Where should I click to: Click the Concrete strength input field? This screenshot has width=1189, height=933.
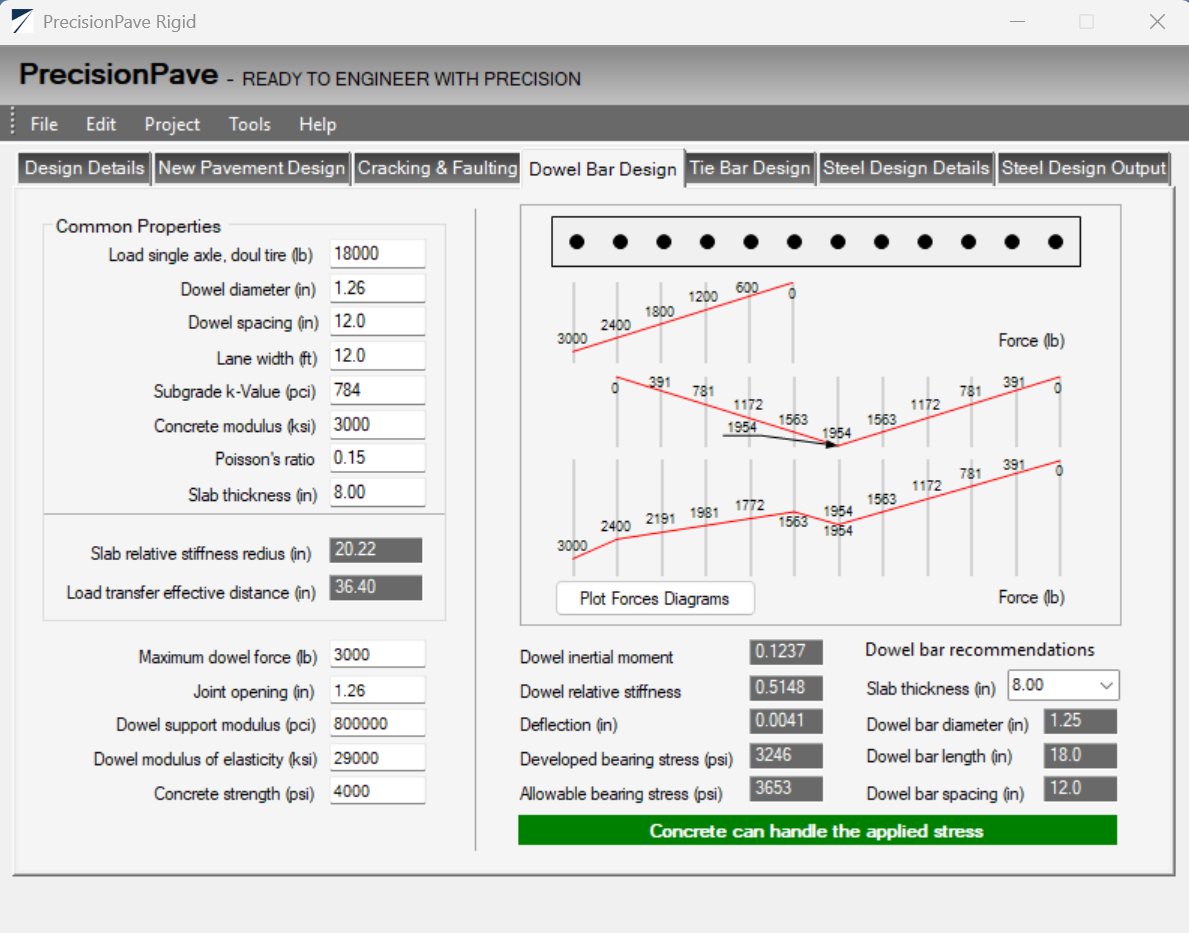tap(378, 791)
